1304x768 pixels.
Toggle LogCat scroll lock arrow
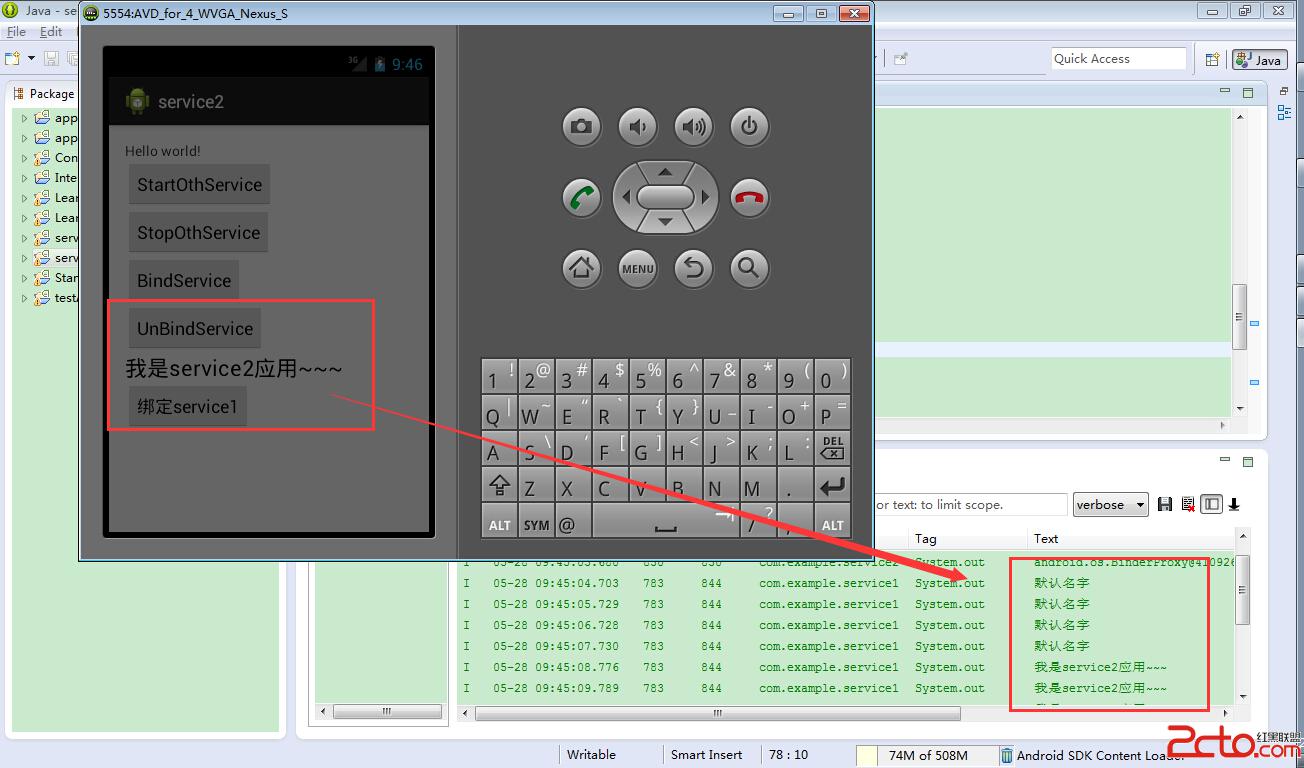click(x=1234, y=505)
